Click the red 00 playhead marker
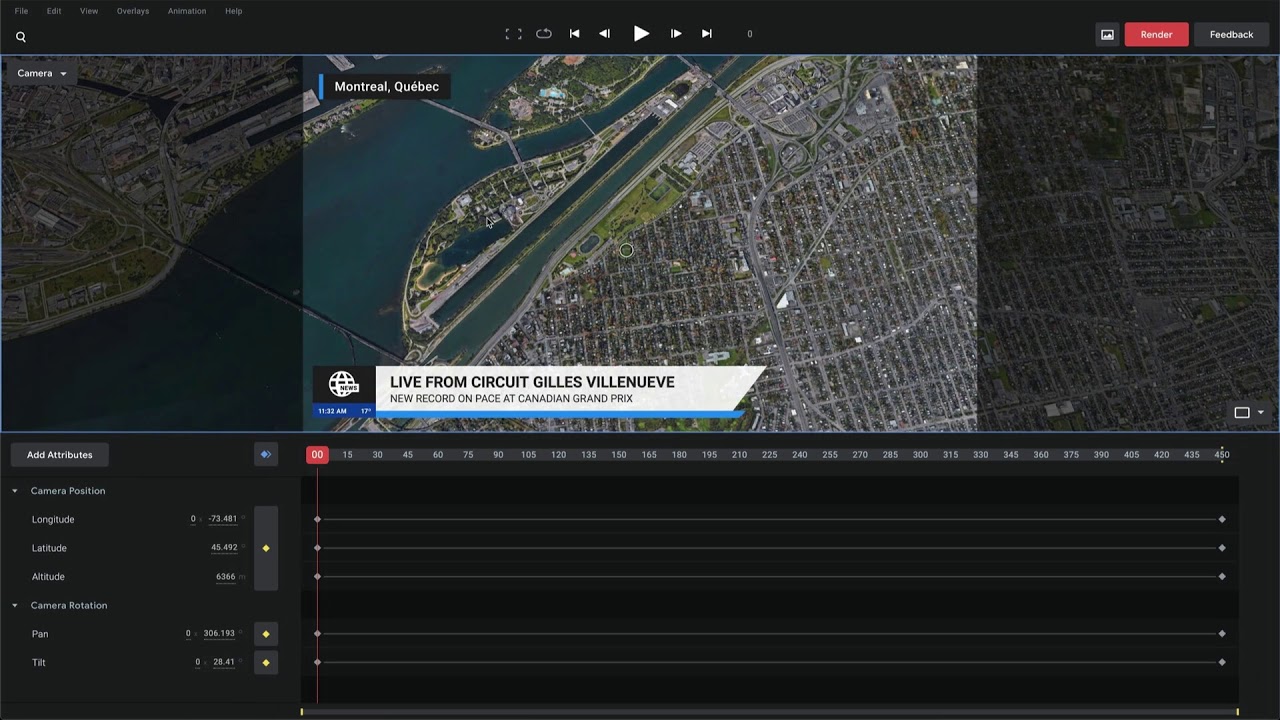Image resolution: width=1280 pixels, height=720 pixels. pos(317,455)
